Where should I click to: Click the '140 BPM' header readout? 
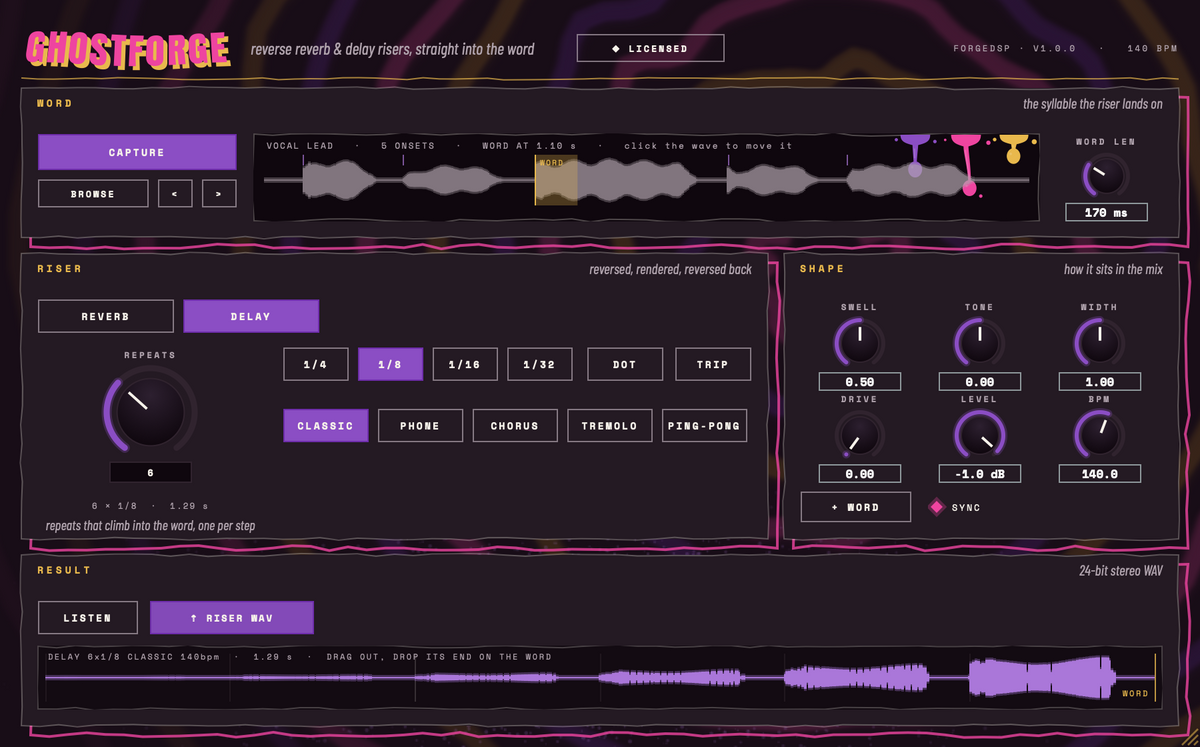click(1151, 48)
